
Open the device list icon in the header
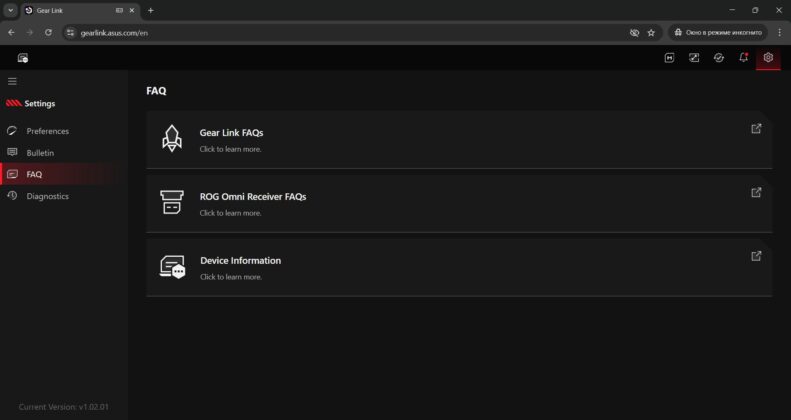[x=23, y=58]
